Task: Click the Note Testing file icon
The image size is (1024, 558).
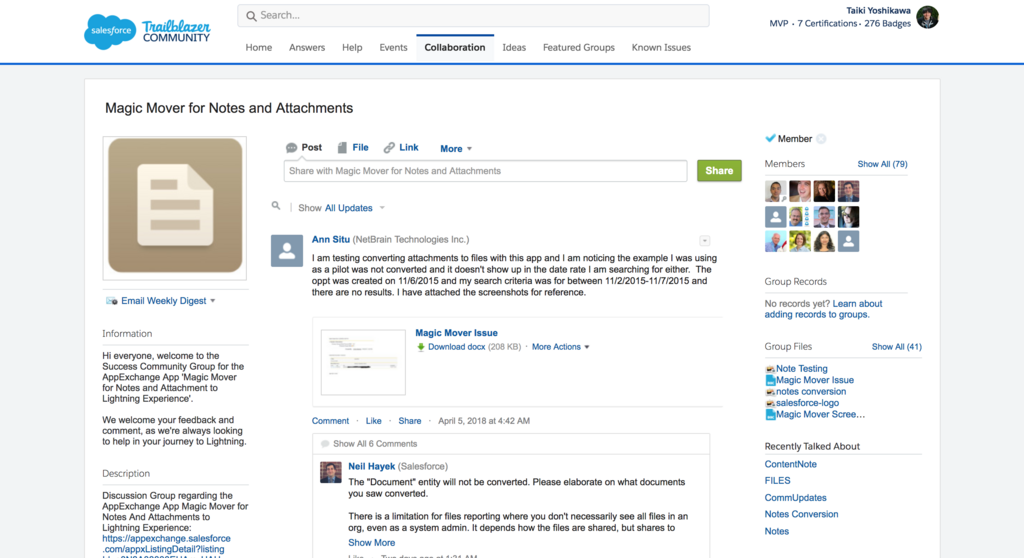Action: 770,369
